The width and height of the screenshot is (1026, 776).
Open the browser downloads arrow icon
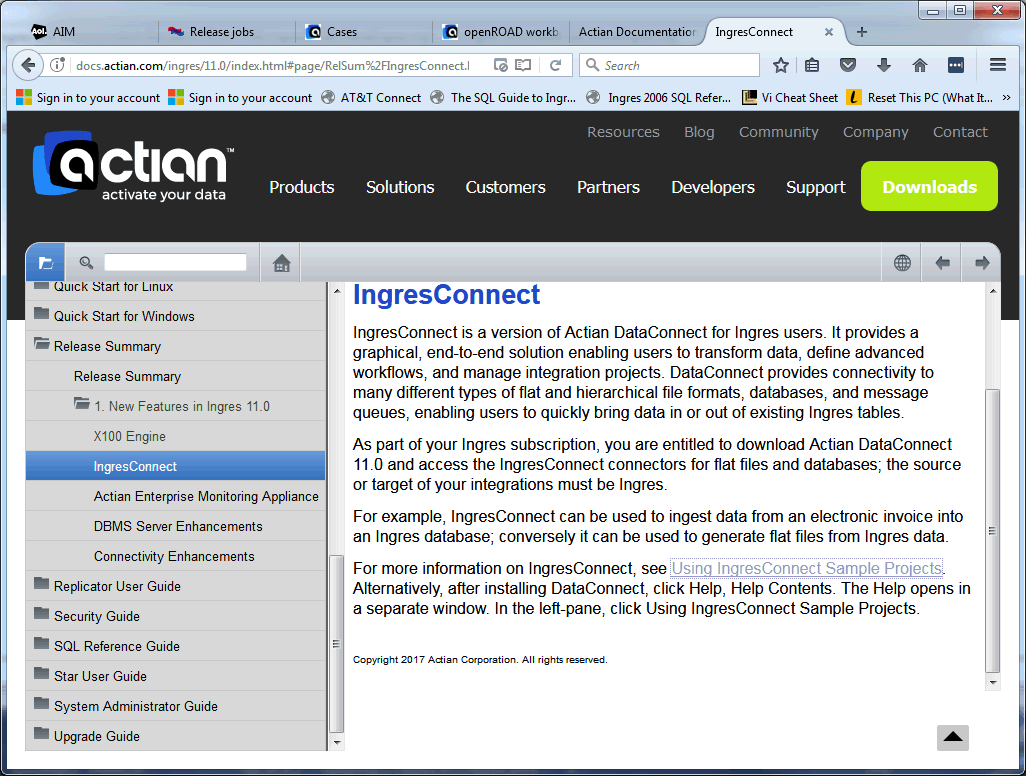[883, 65]
